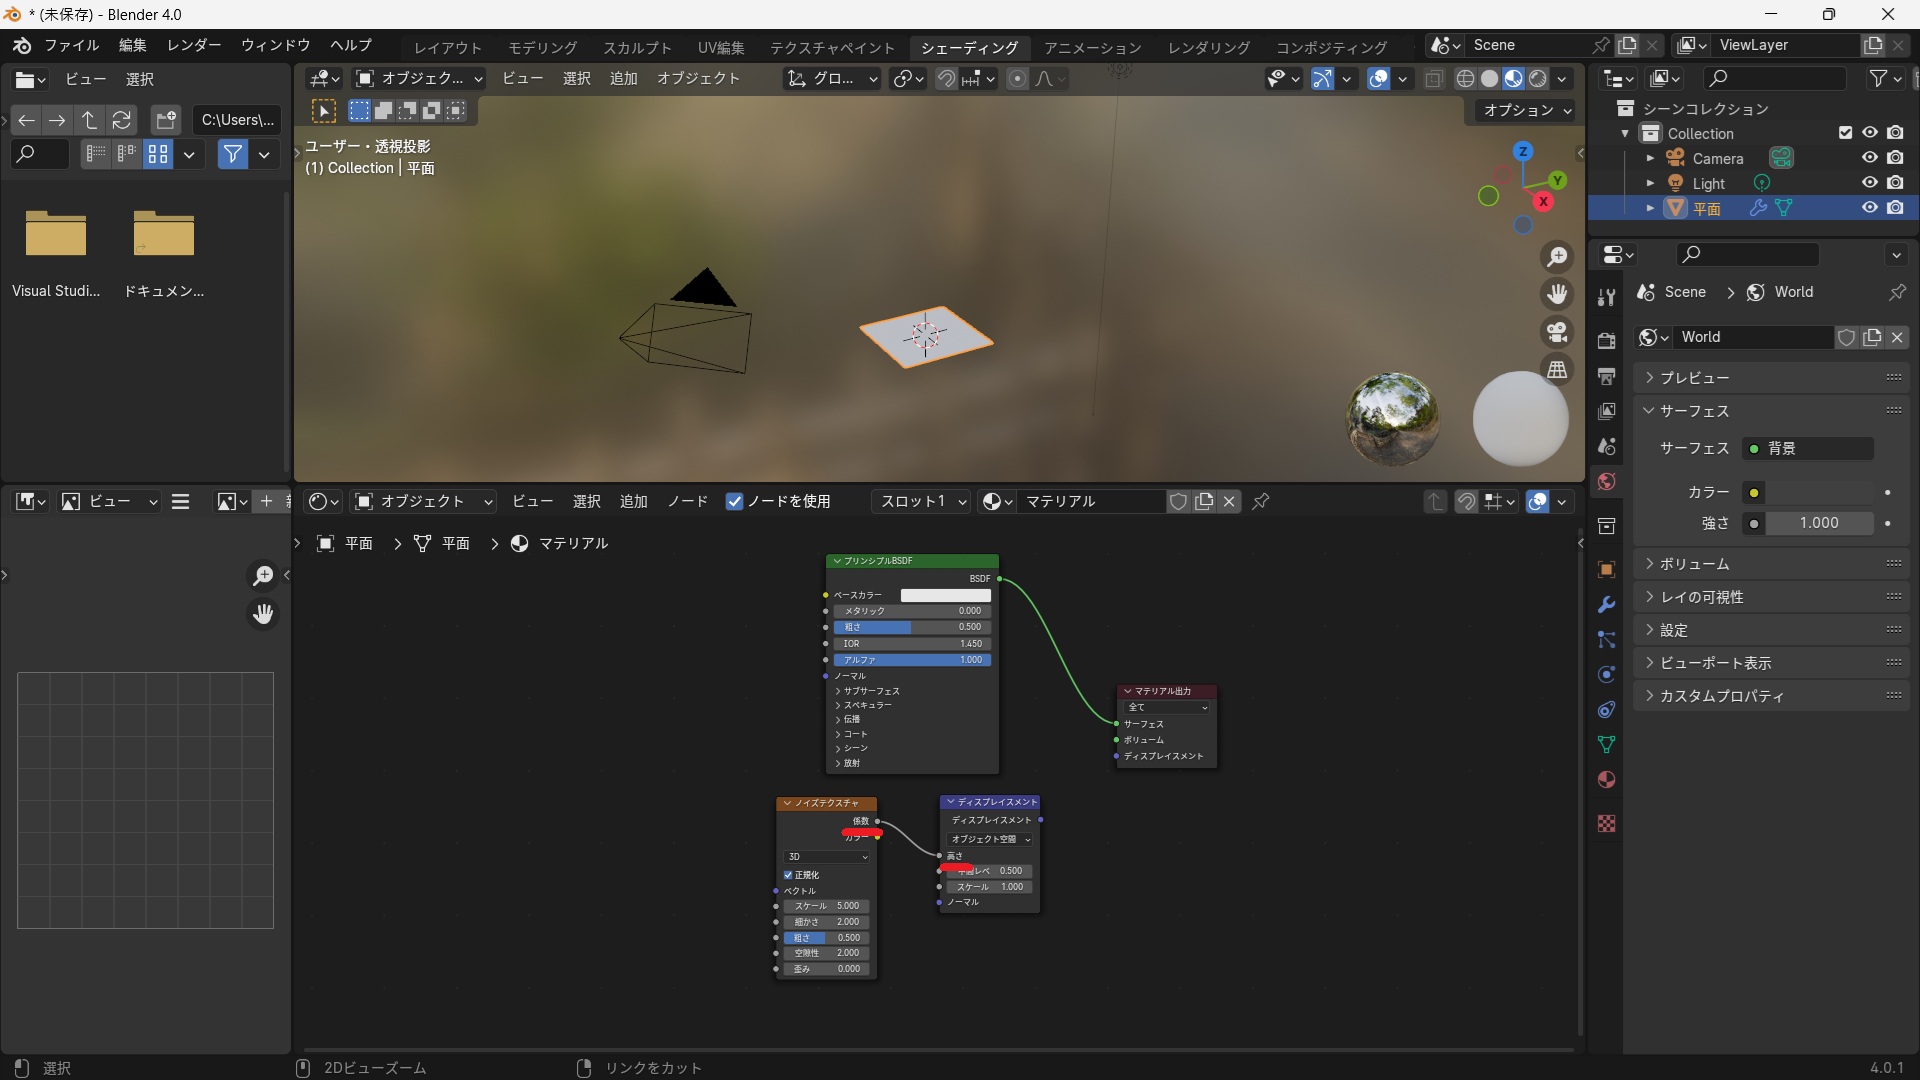Open the Modifier properties wrench tab
Viewport: 1920px width, 1080px height.
(x=1606, y=604)
